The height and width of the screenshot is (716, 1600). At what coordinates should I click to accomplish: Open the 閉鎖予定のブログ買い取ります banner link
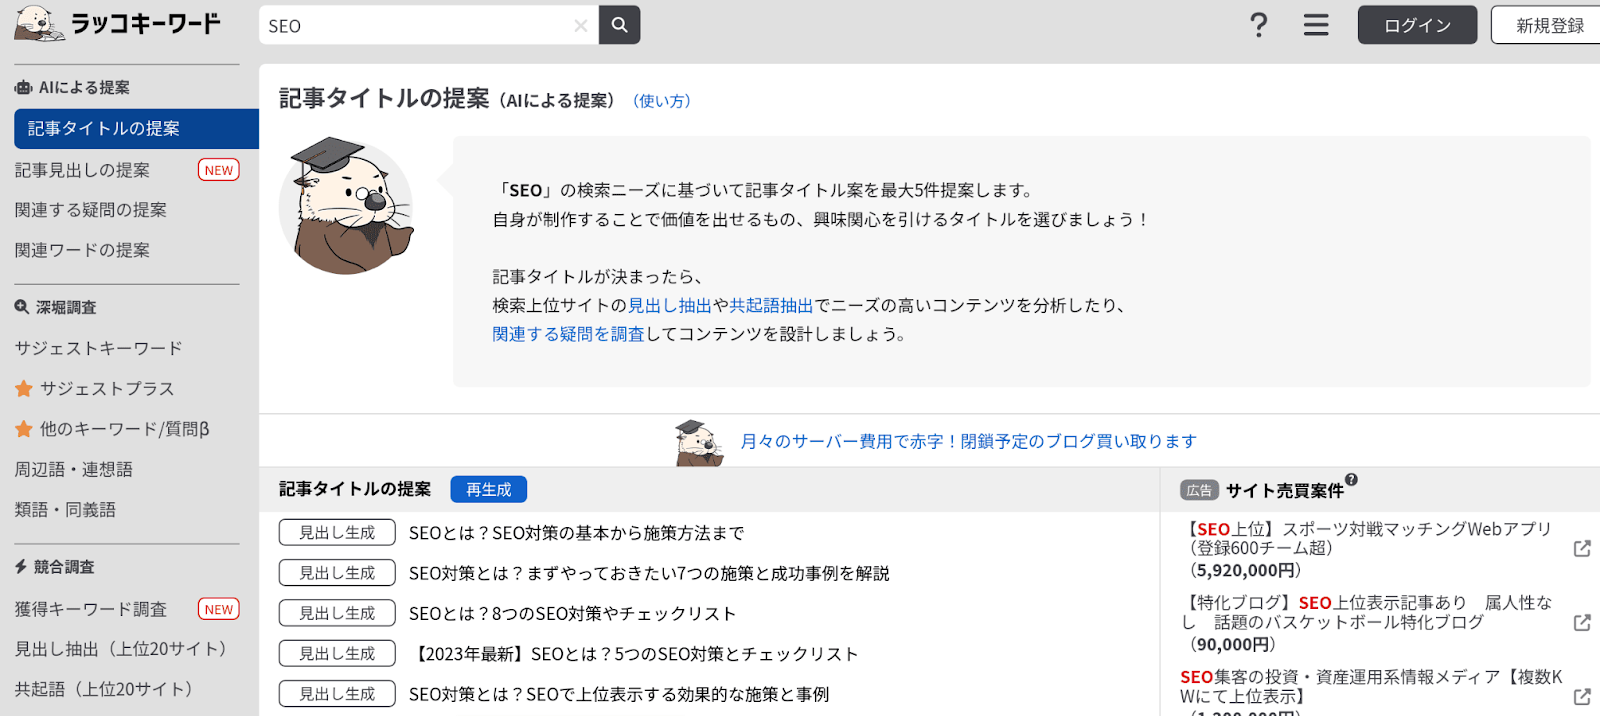pos(968,441)
